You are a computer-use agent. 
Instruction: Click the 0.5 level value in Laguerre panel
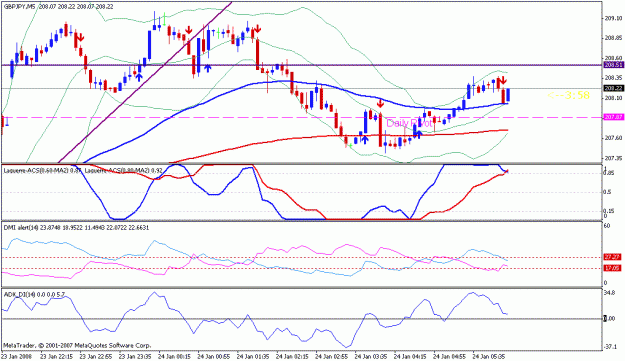[608, 192]
